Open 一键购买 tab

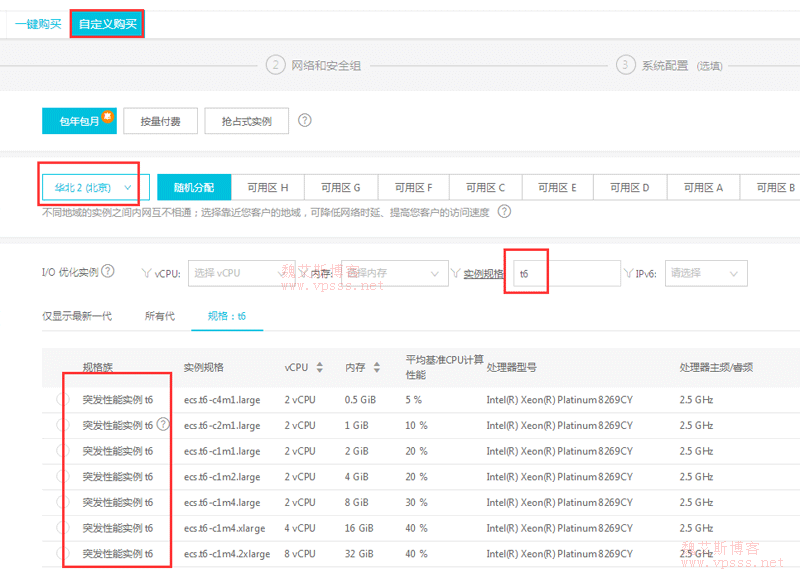click(x=38, y=24)
